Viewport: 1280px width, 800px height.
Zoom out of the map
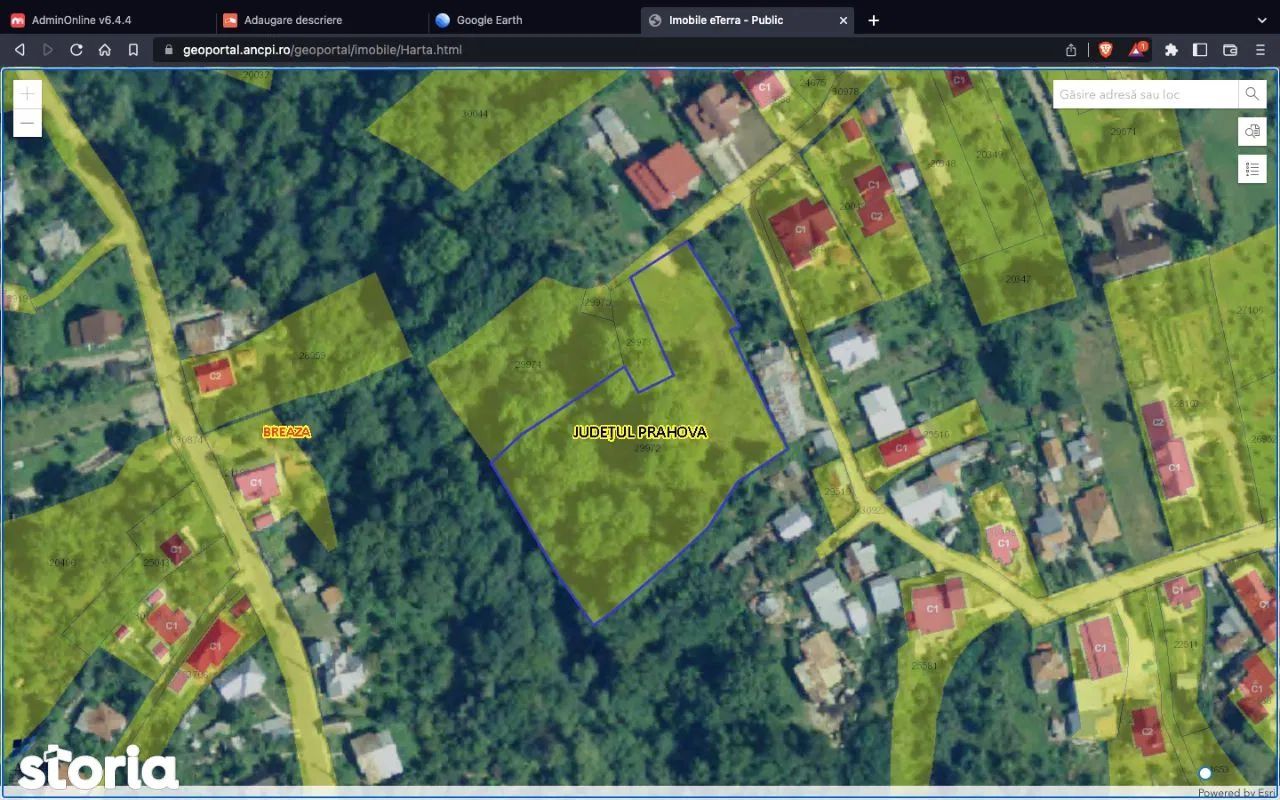click(27, 123)
